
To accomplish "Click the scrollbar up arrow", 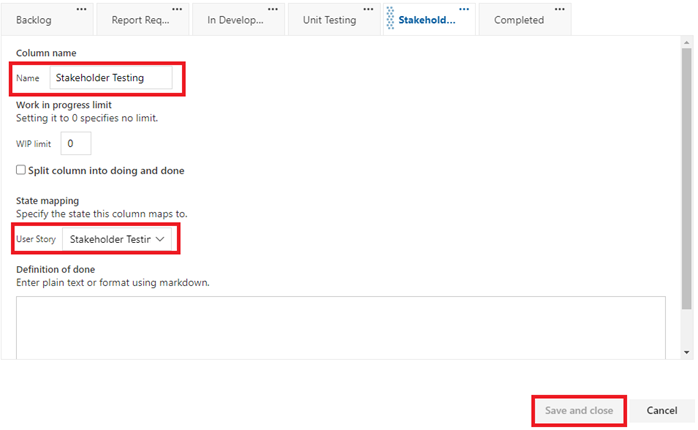I will 686,42.
